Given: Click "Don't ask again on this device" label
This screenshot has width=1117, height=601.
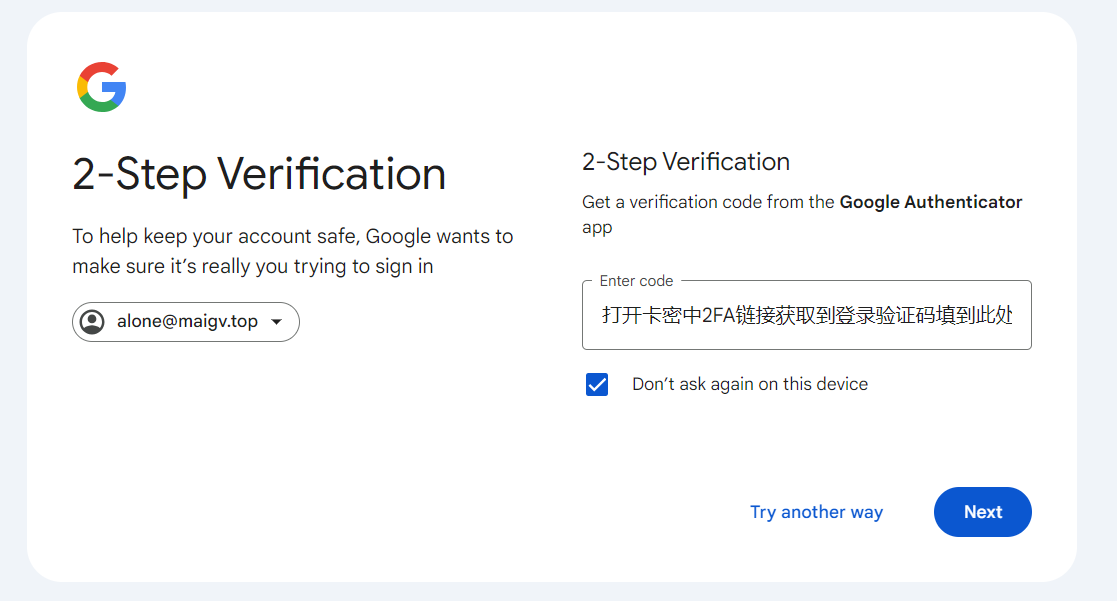Looking at the screenshot, I should [750, 385].
